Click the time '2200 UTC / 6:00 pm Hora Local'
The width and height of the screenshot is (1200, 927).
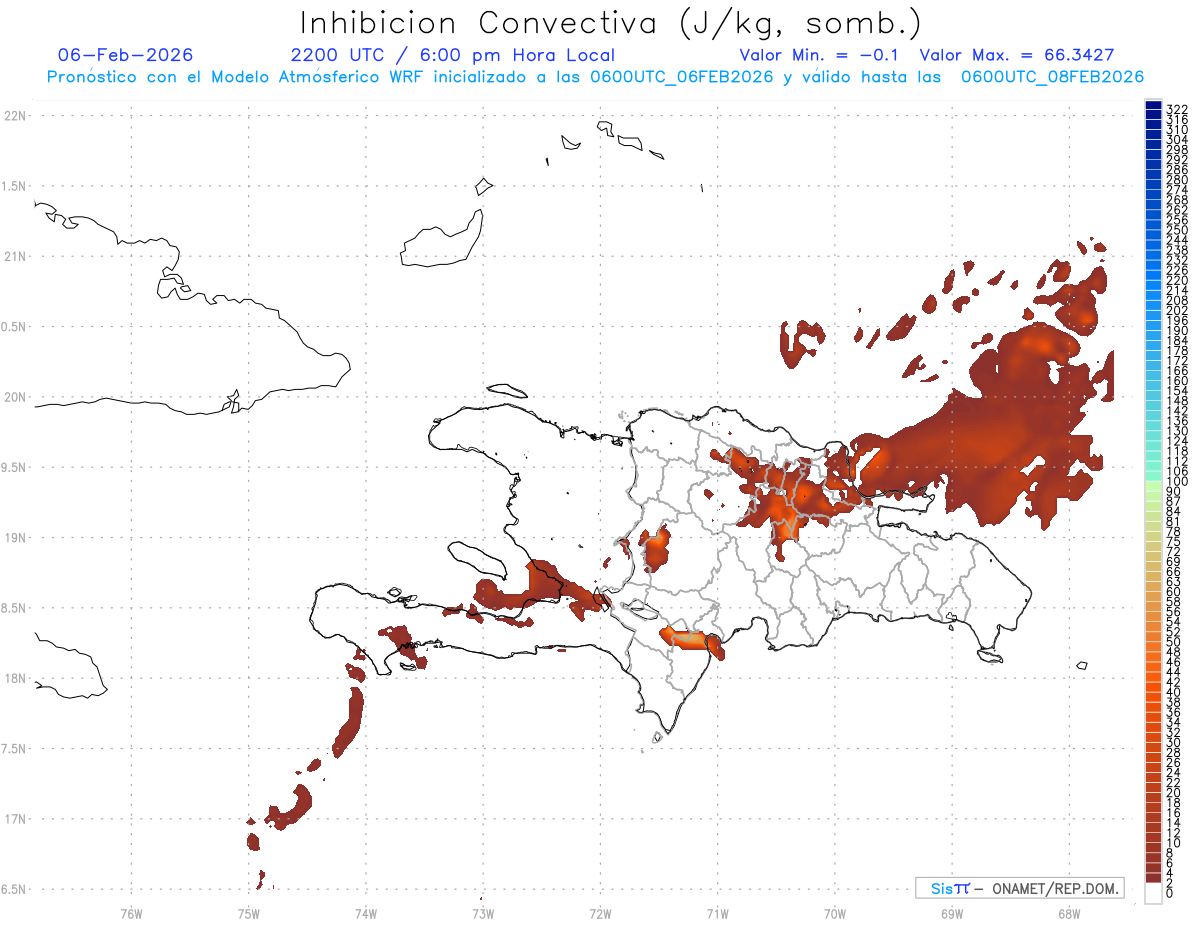(453, 55)
